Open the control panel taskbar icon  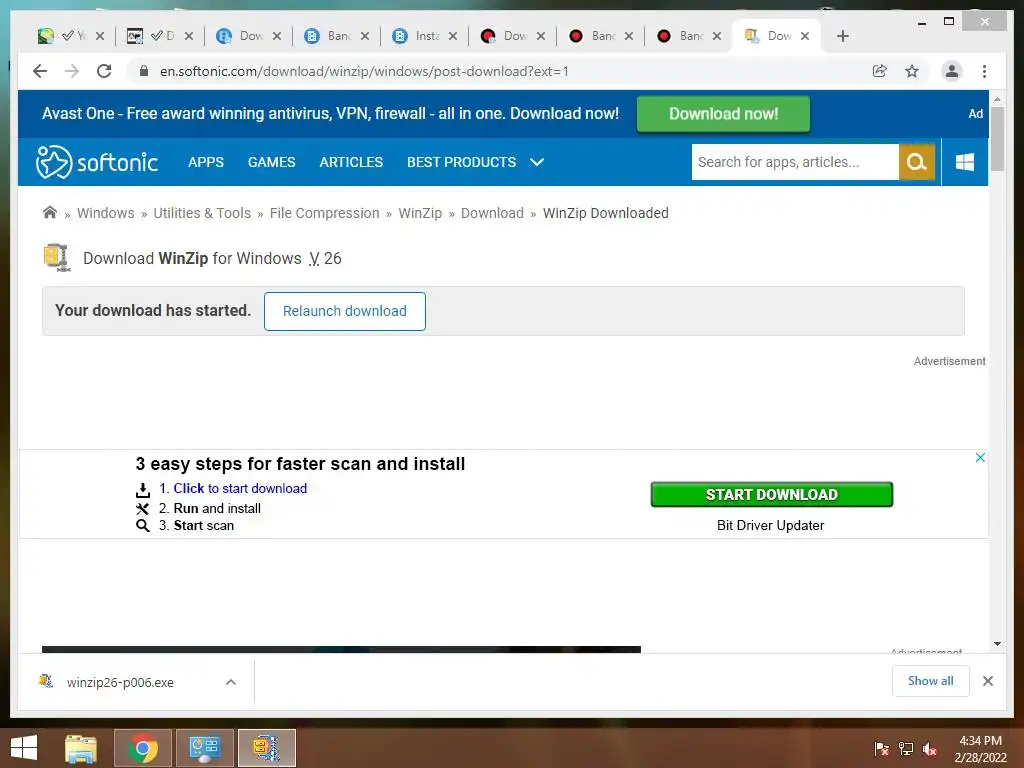pyautogui.click(x=204, y=748)
